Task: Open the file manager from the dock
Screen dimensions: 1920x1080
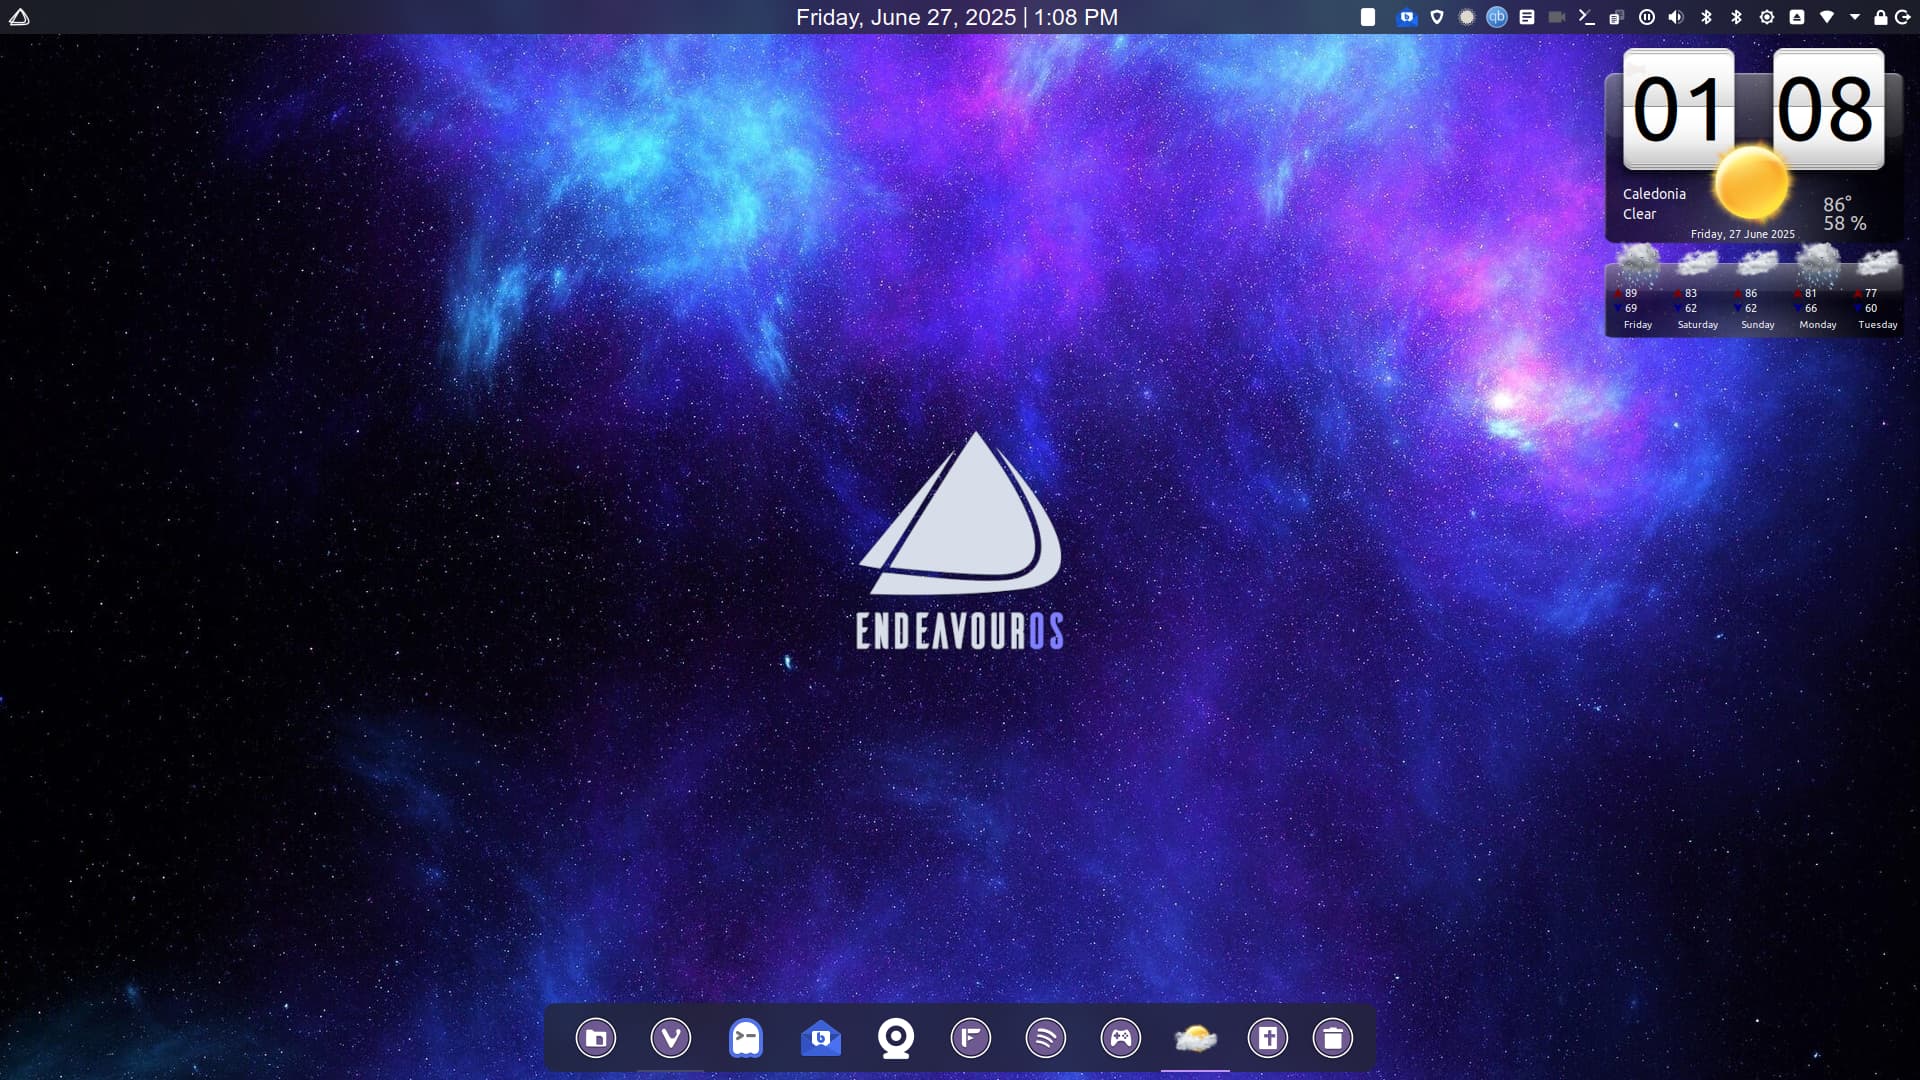Action: coord(596,1038)
